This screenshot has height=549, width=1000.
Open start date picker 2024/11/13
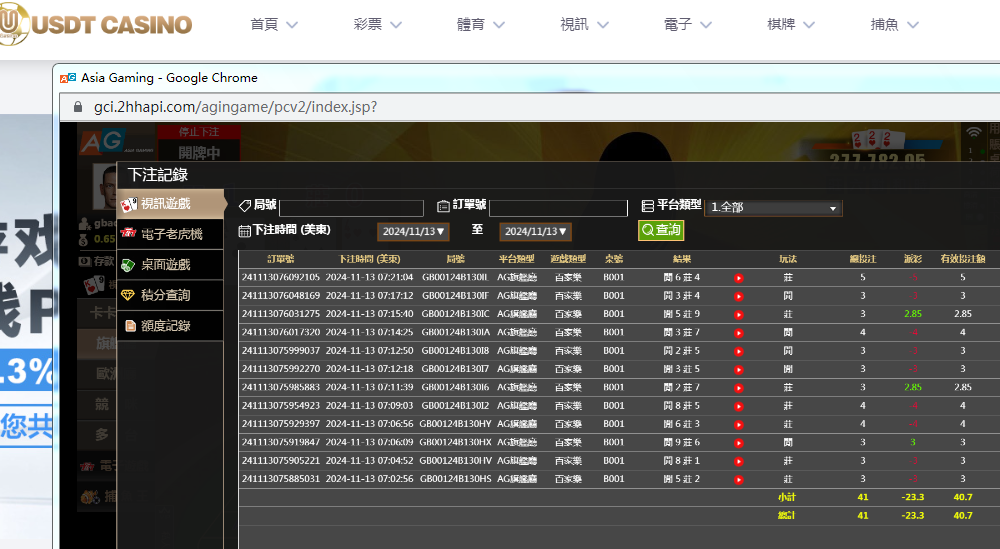[413, 231]
